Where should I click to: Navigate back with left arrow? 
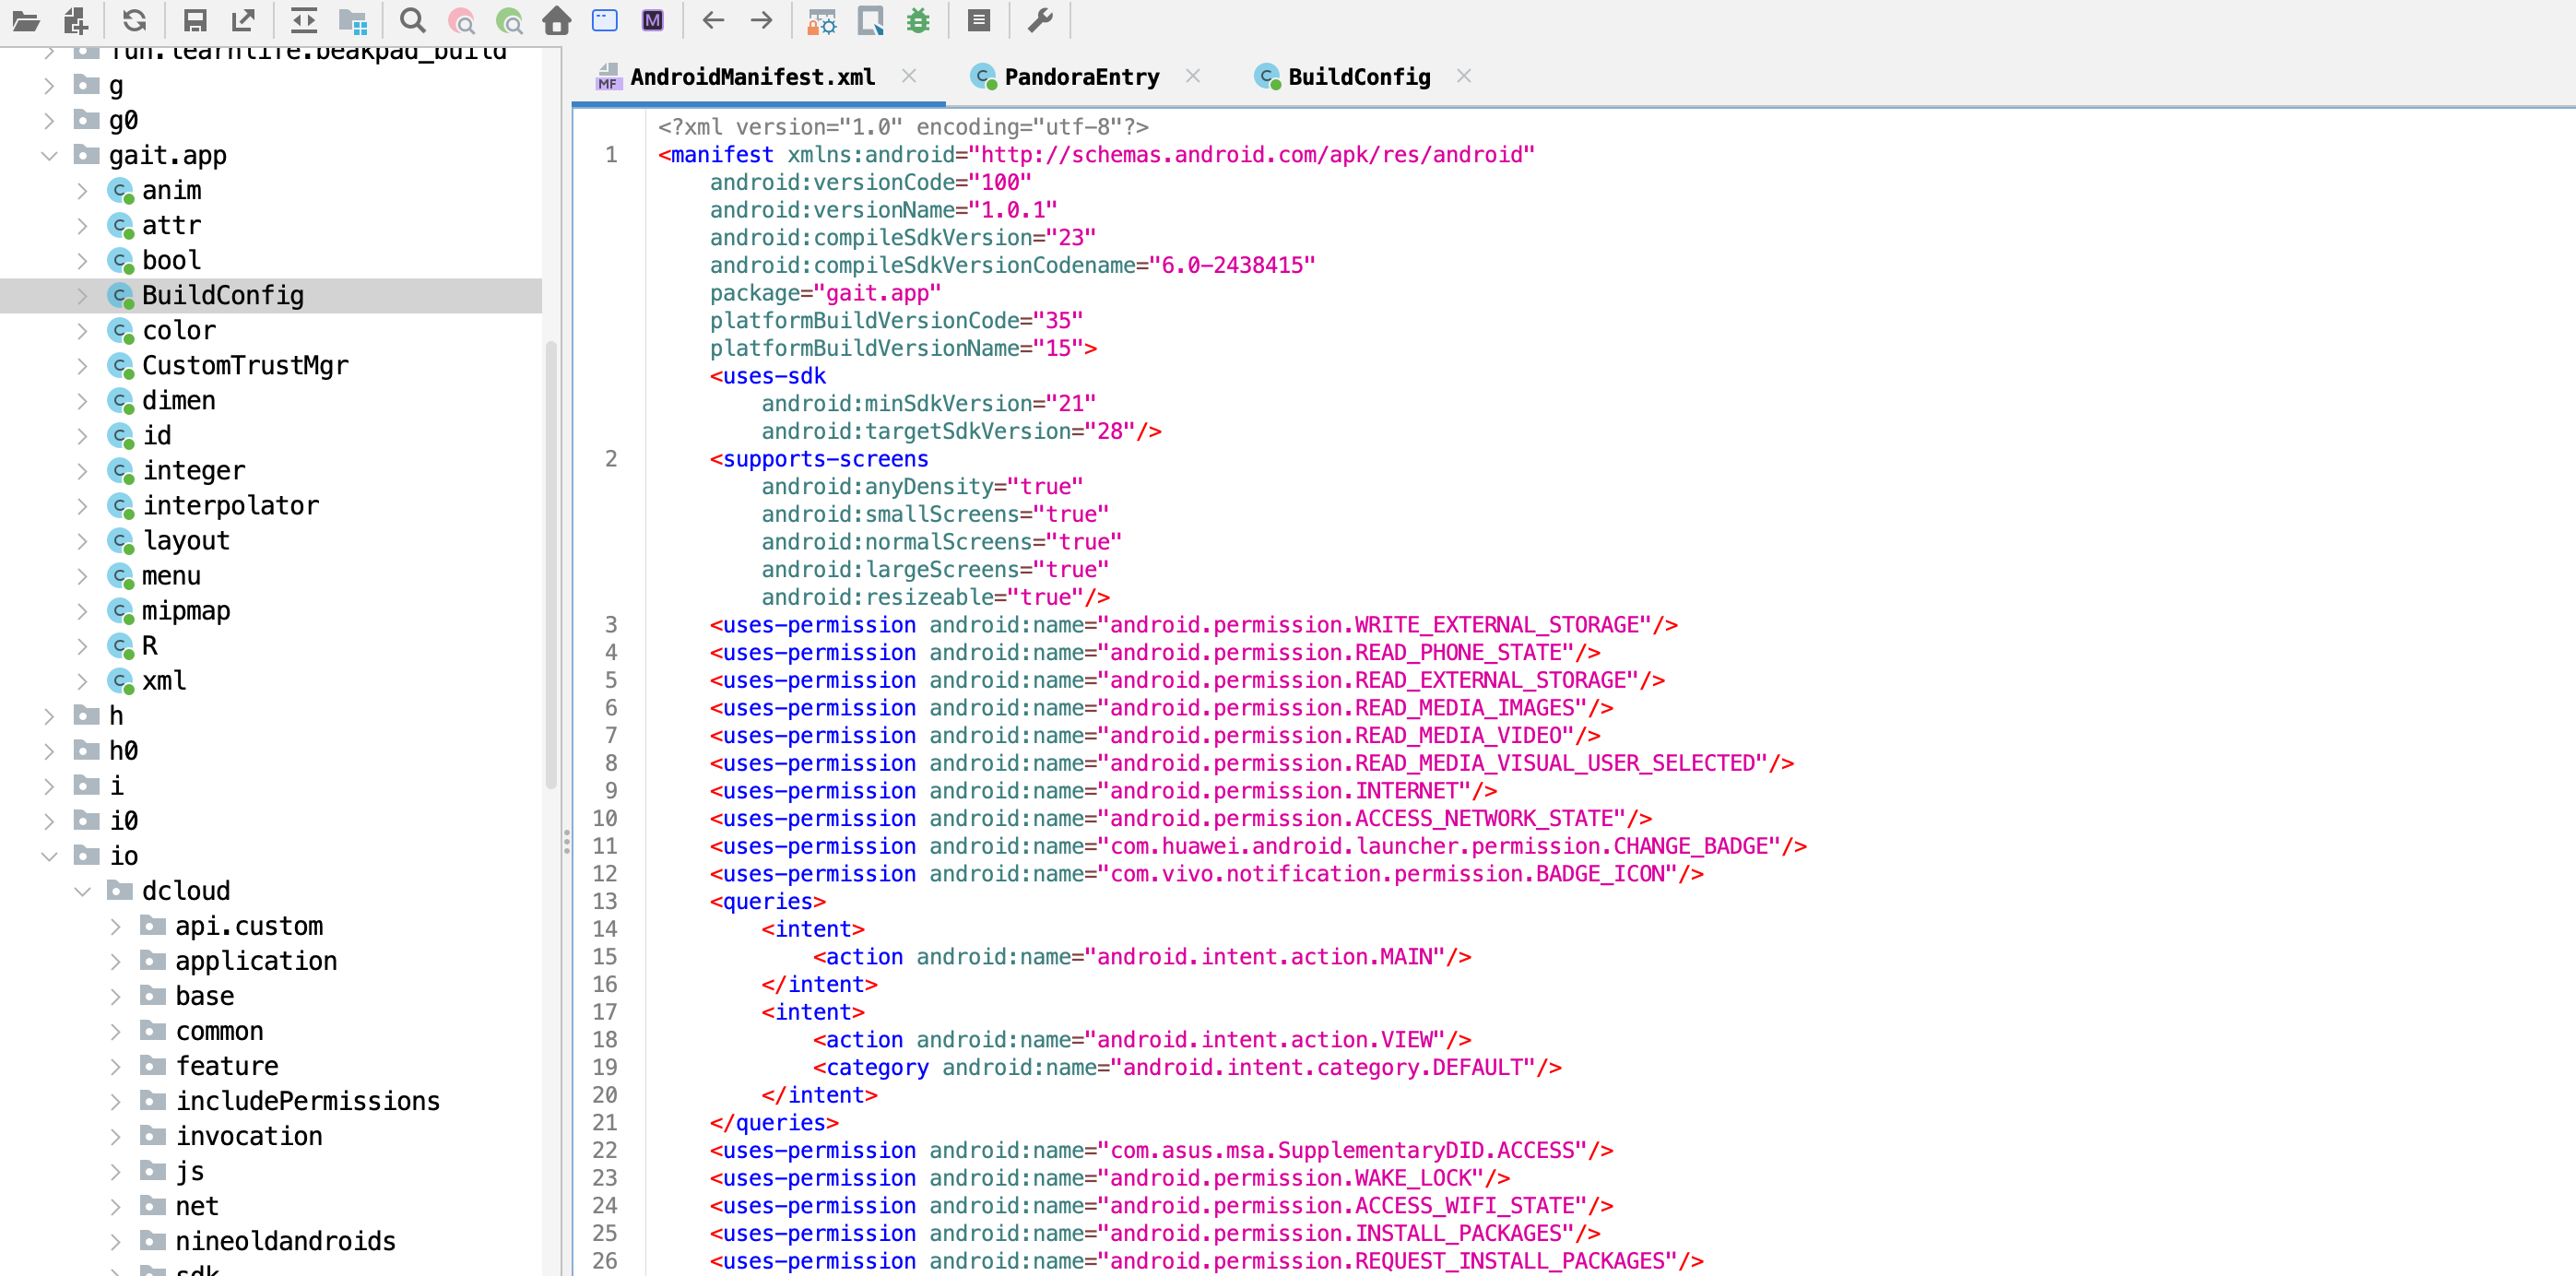[713, 21]
